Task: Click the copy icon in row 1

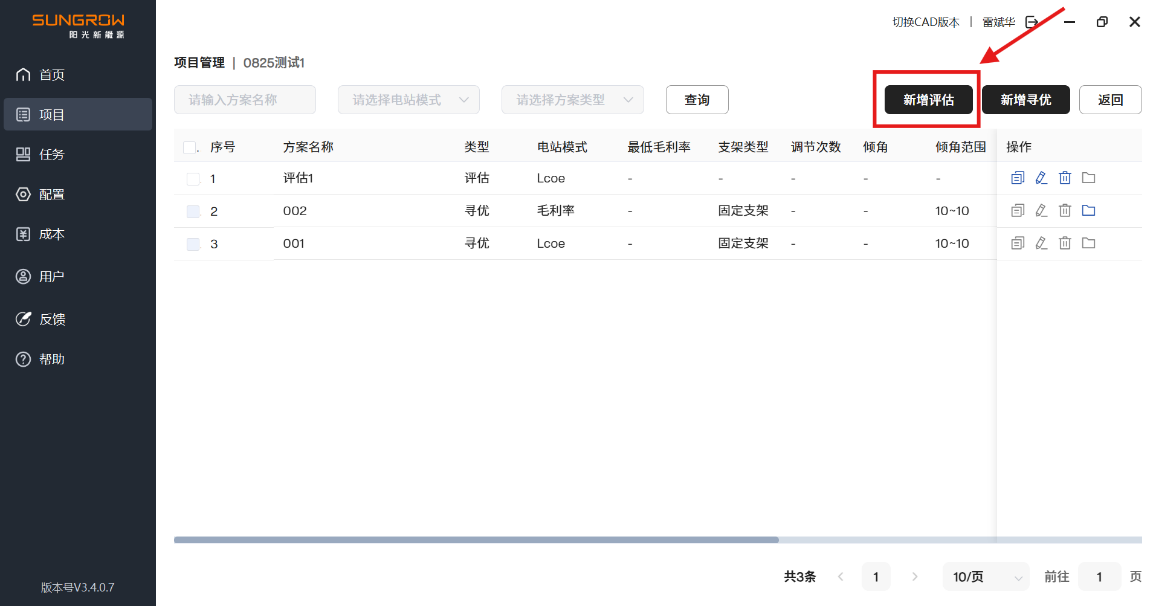Action: (x=1017, y=178)
